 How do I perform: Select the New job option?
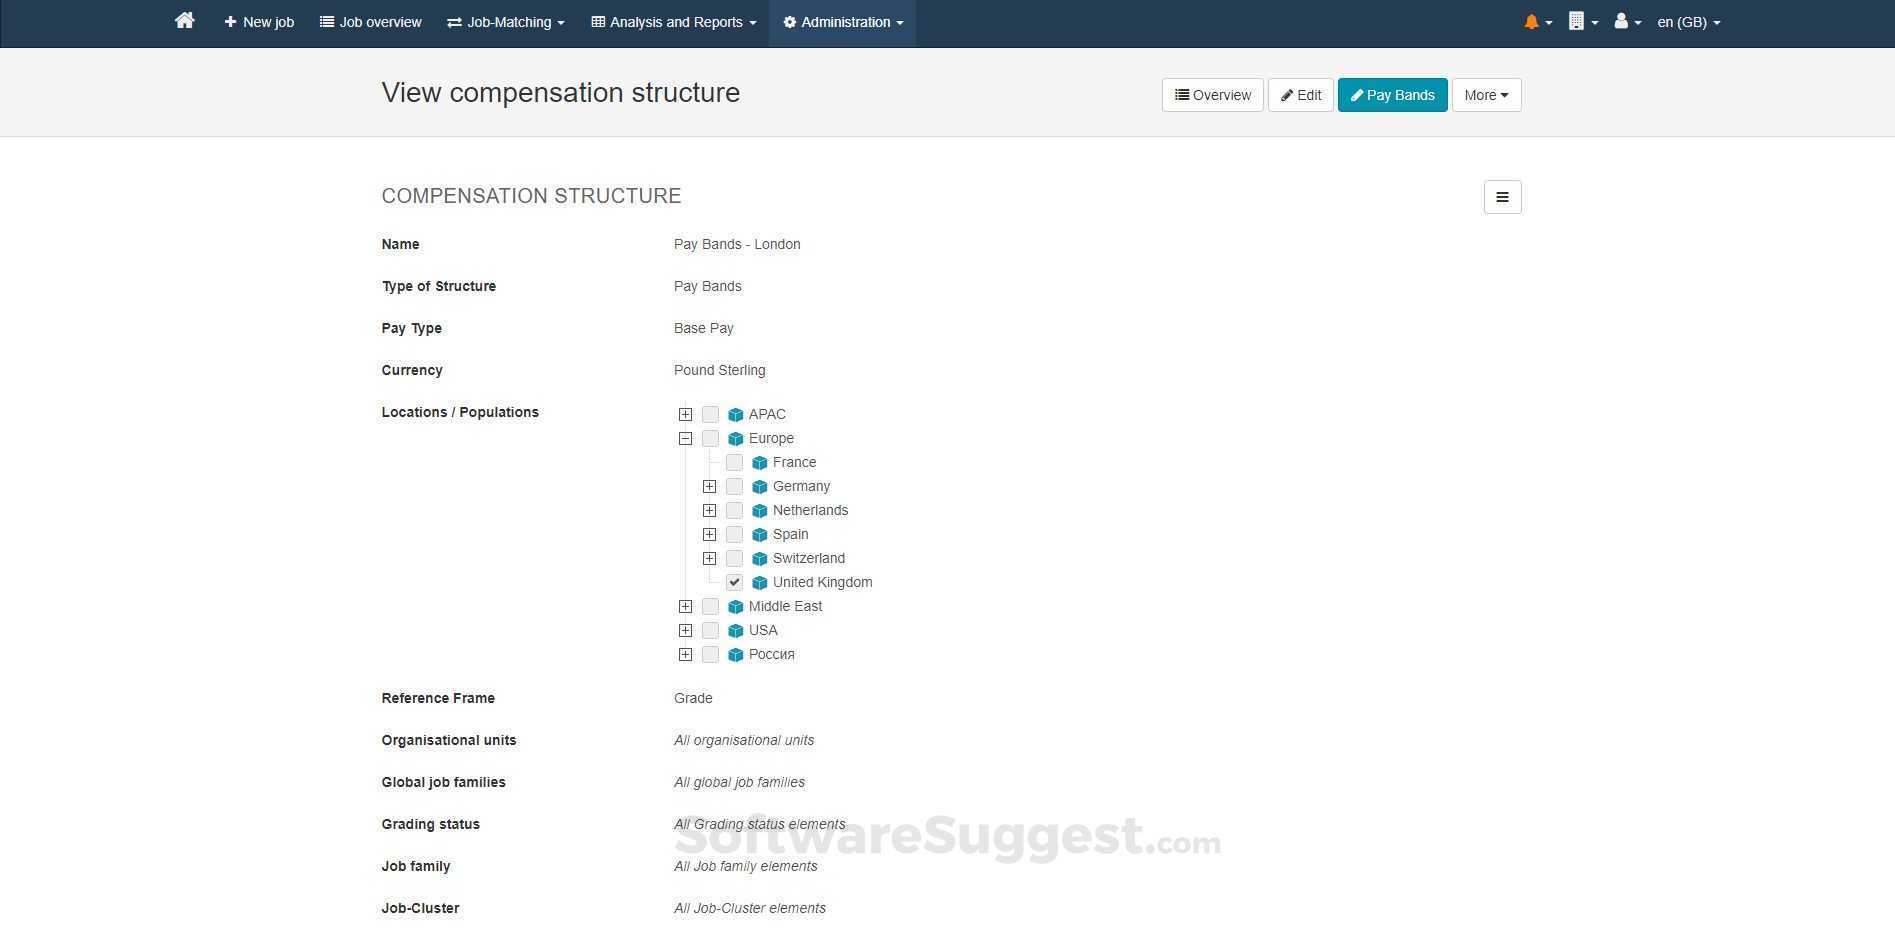pyautogui.click(x=258, y=21)
